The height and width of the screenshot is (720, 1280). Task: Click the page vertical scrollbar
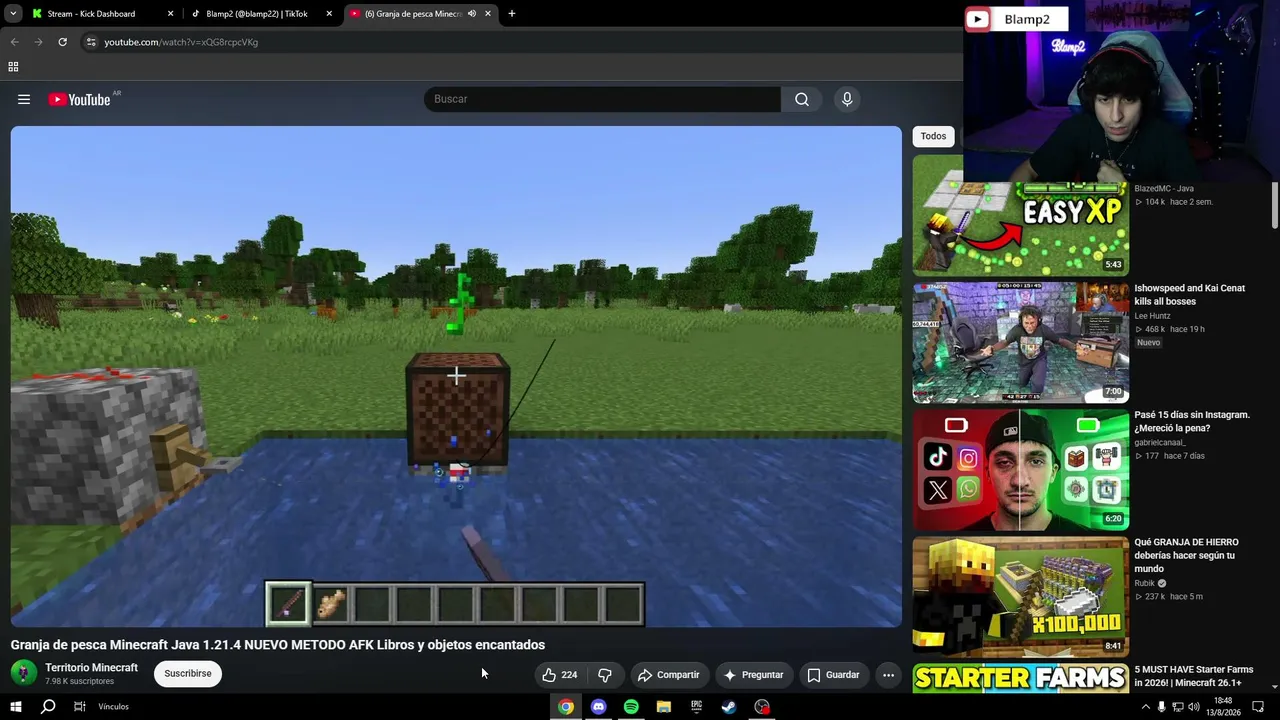(x=1275, y=205)
